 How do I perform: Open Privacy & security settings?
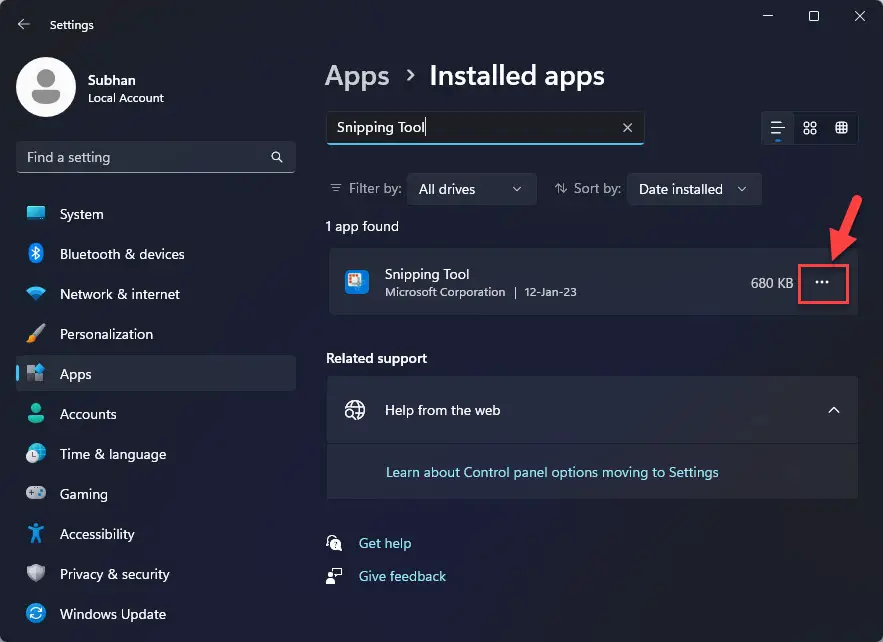click(156, 574)
